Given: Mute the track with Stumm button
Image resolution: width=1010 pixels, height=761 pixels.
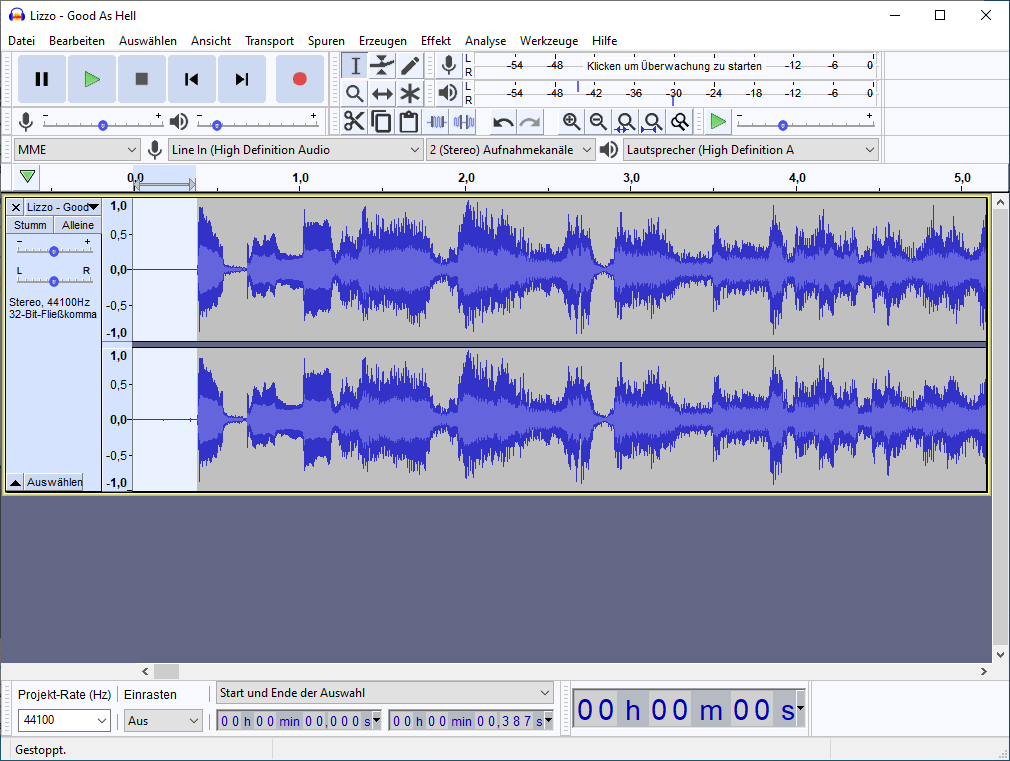Looking at the screenshot, I should coord(30,225).
